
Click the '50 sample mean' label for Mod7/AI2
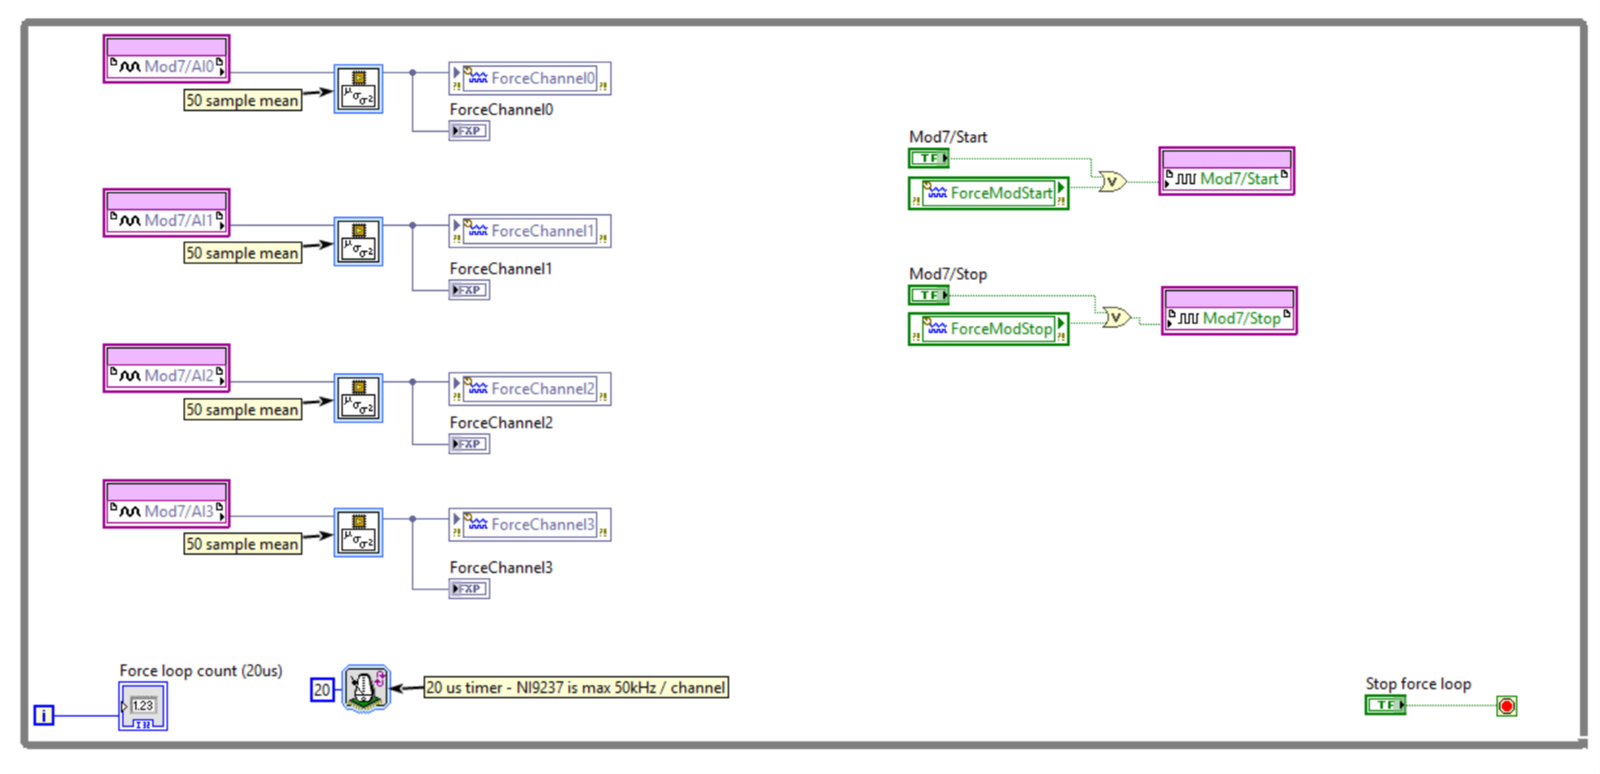(x=242, y=409)
